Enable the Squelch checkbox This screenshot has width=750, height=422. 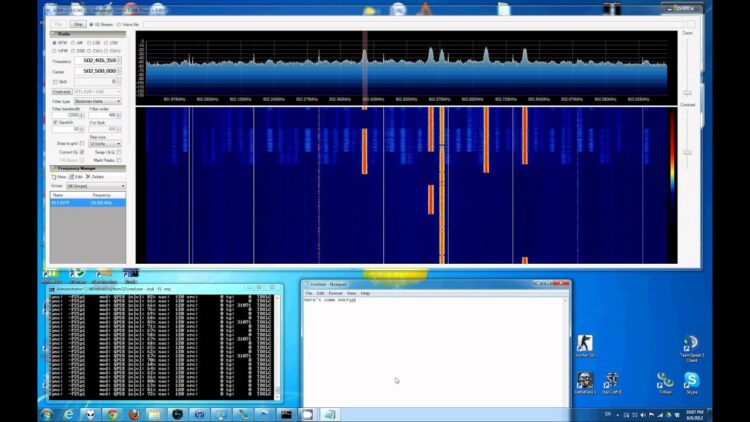55,122
